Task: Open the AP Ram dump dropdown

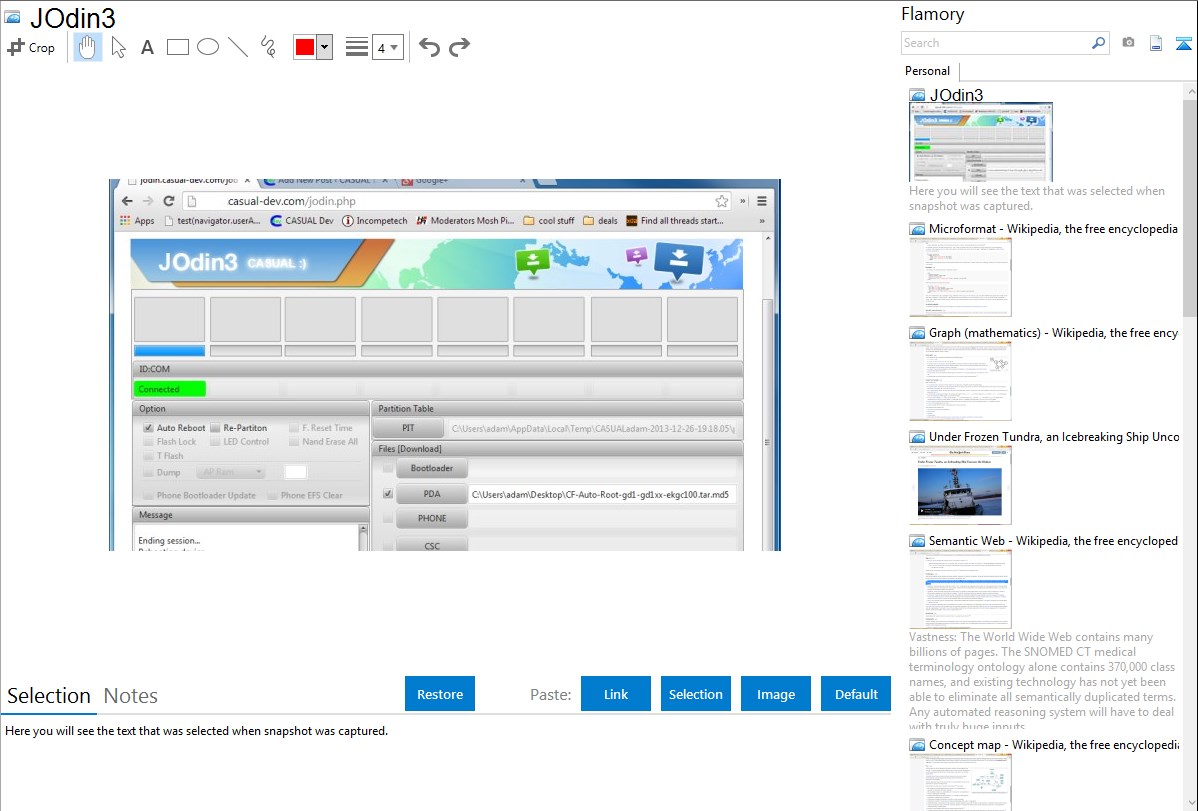Action: pyautogui.click(x=231, y=472)
